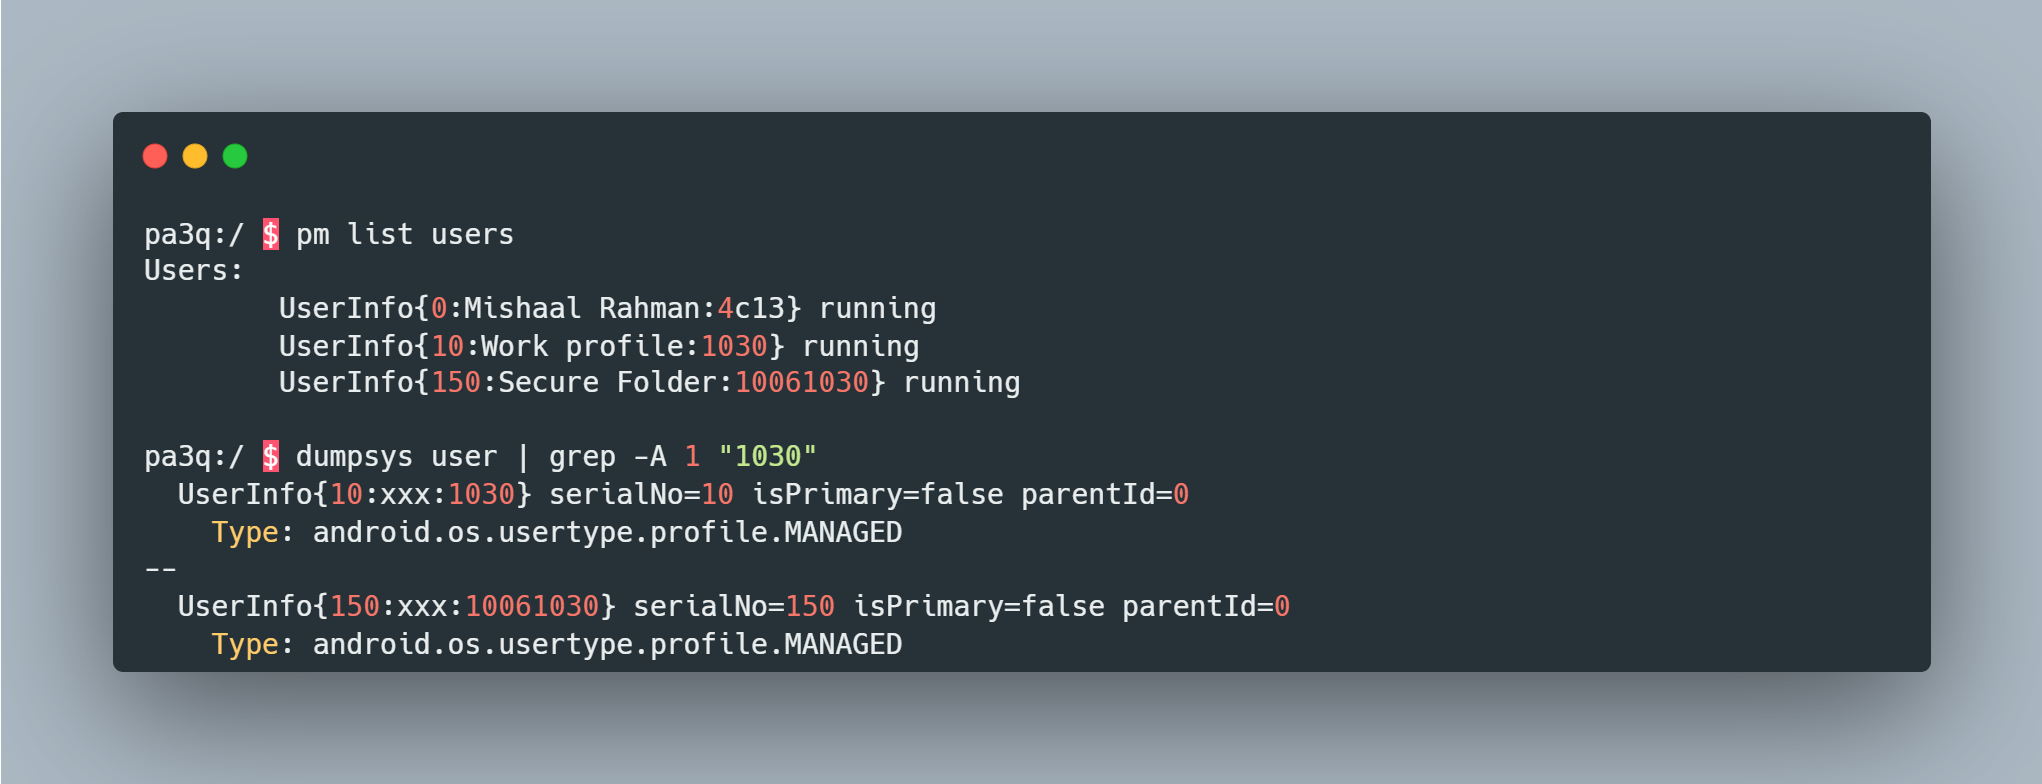
Task: Click the "serialNo=10" field
Action: click(x=641, y=494)
